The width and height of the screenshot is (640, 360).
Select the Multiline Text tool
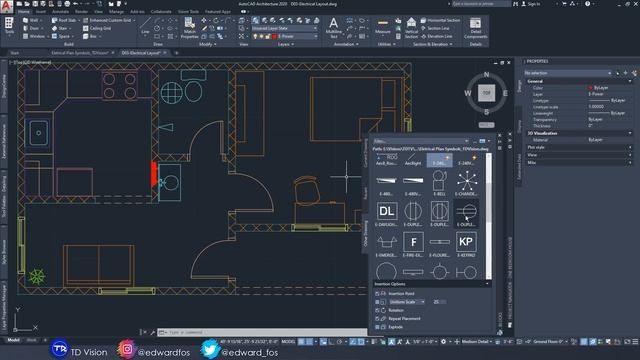tap(333, 28)
